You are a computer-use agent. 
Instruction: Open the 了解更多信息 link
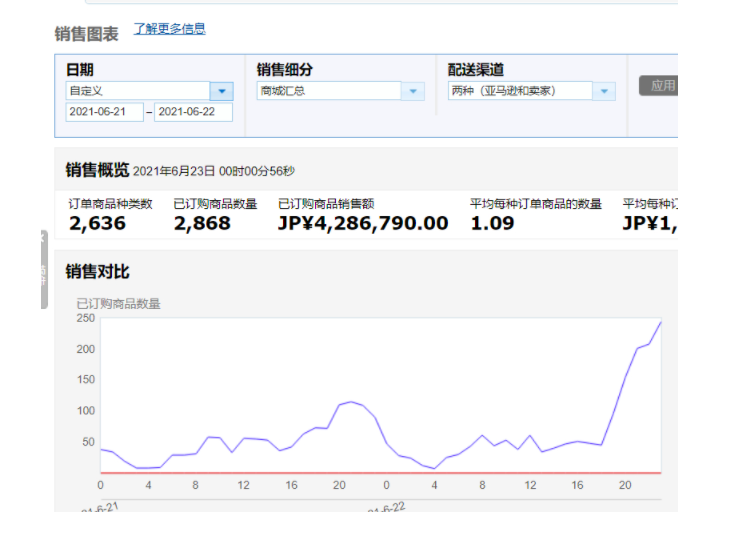click(x=169, y=29)
